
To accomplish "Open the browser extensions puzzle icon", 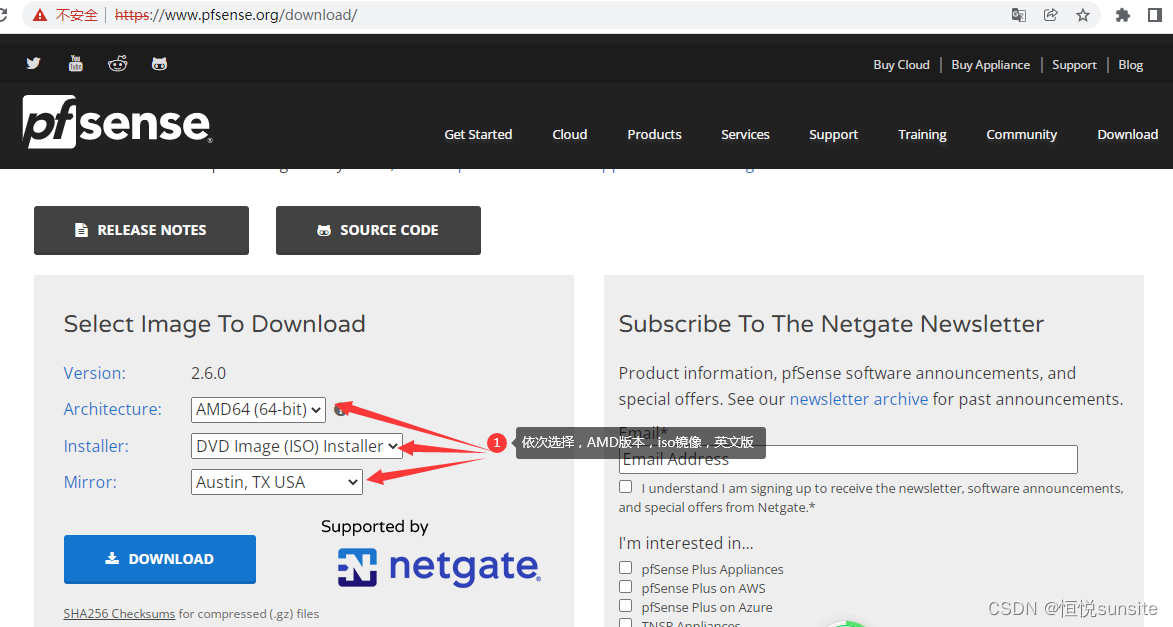I will (1122, 15).
